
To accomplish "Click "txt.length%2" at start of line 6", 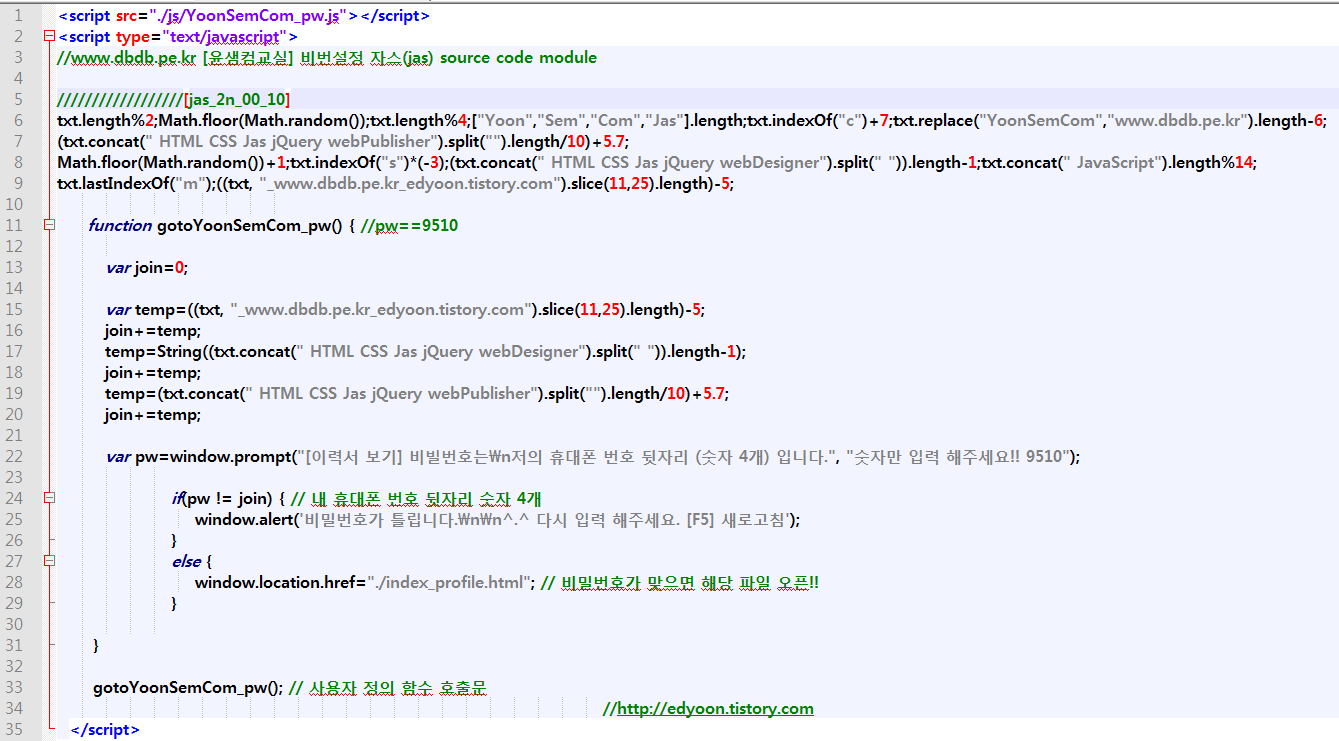I will tap(106, 121).
